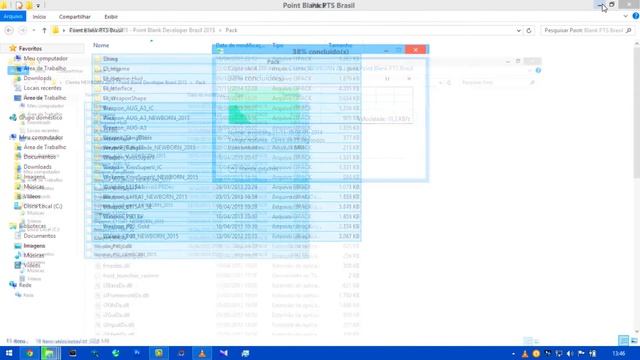Close the copy progress dialog
Viewport: 640px width, 360px height.
(x=416, y=49)
